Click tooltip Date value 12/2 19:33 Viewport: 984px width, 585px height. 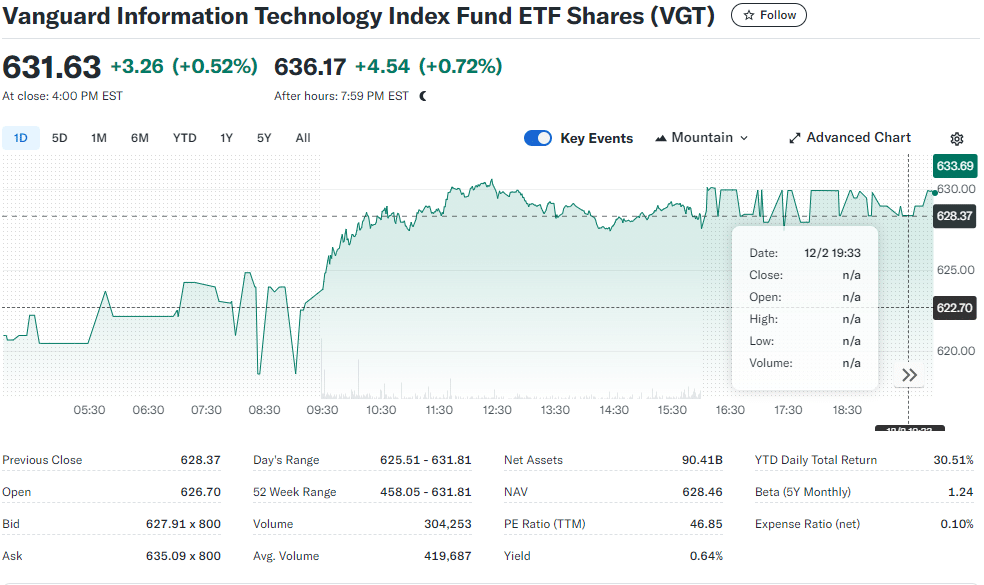(x=832, y=253)
